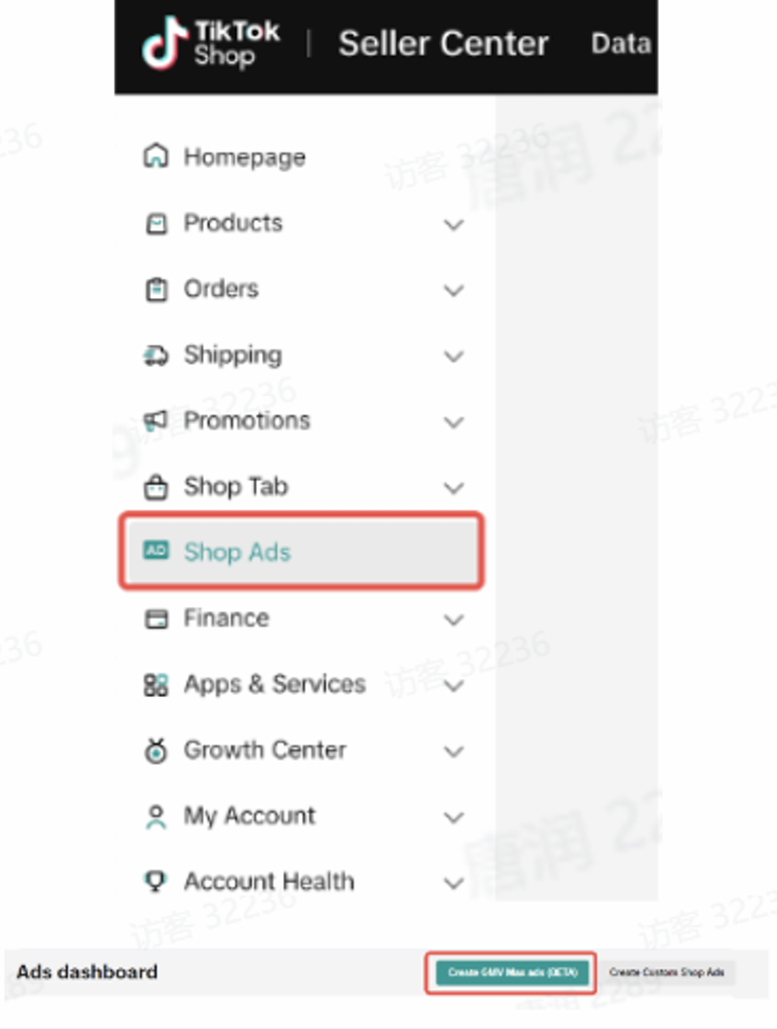The image size is (777, 1029).
Task: Expand the My Account chevron
Action: 454,817
